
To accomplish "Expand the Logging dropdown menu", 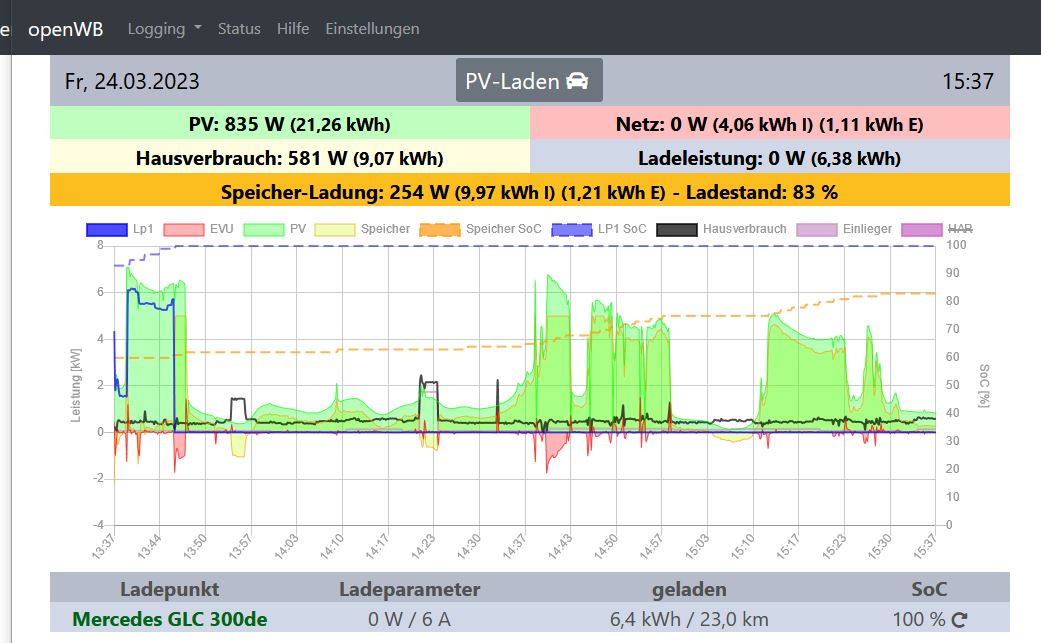I will 164,29.
